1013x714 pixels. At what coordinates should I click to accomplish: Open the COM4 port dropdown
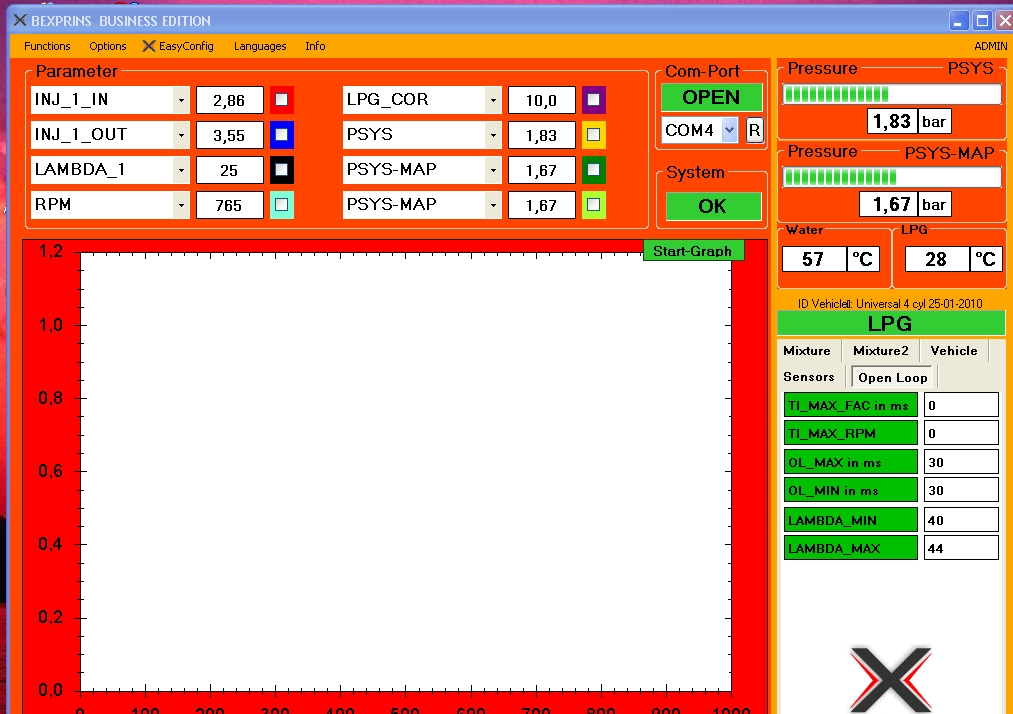point(729,130)
